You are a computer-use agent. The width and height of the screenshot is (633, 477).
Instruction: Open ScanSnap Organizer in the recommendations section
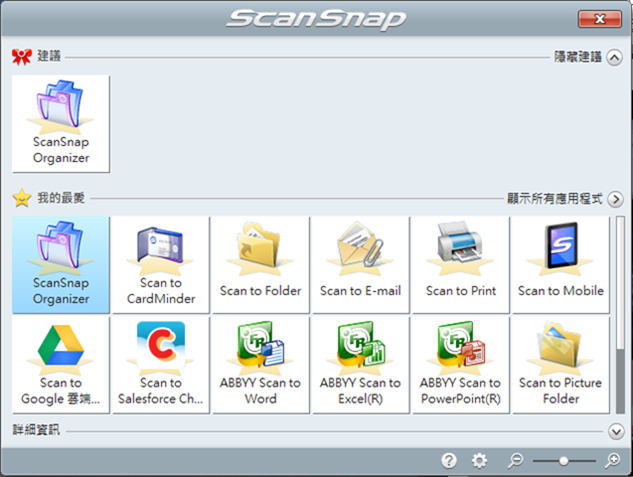[x=61, y=123]
